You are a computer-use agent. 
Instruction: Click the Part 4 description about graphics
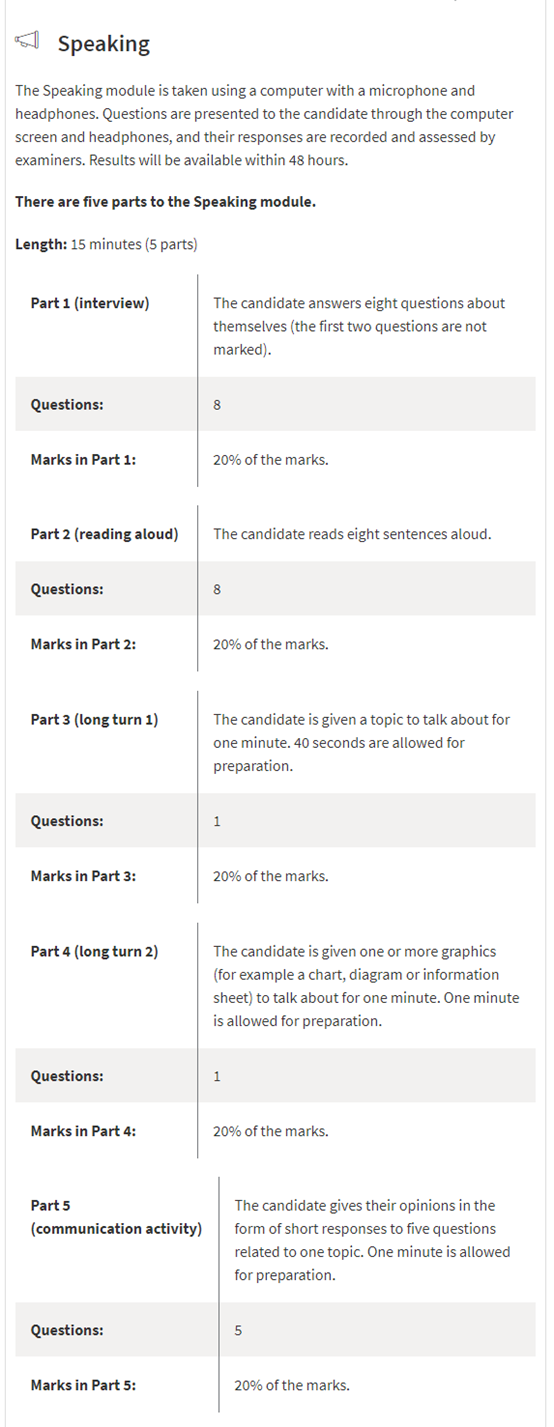356,986
